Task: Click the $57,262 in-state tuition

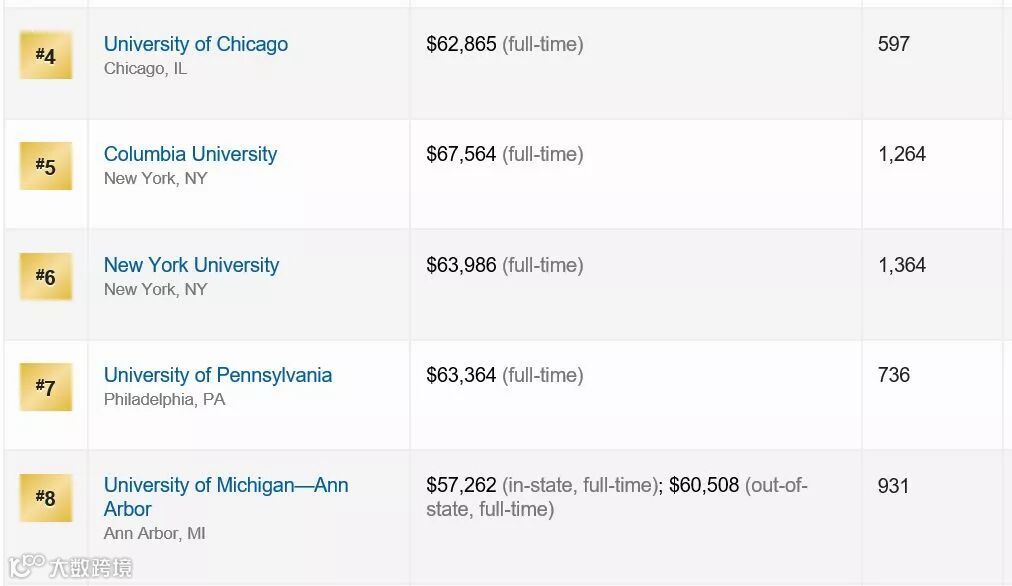Action: (461, 485)
